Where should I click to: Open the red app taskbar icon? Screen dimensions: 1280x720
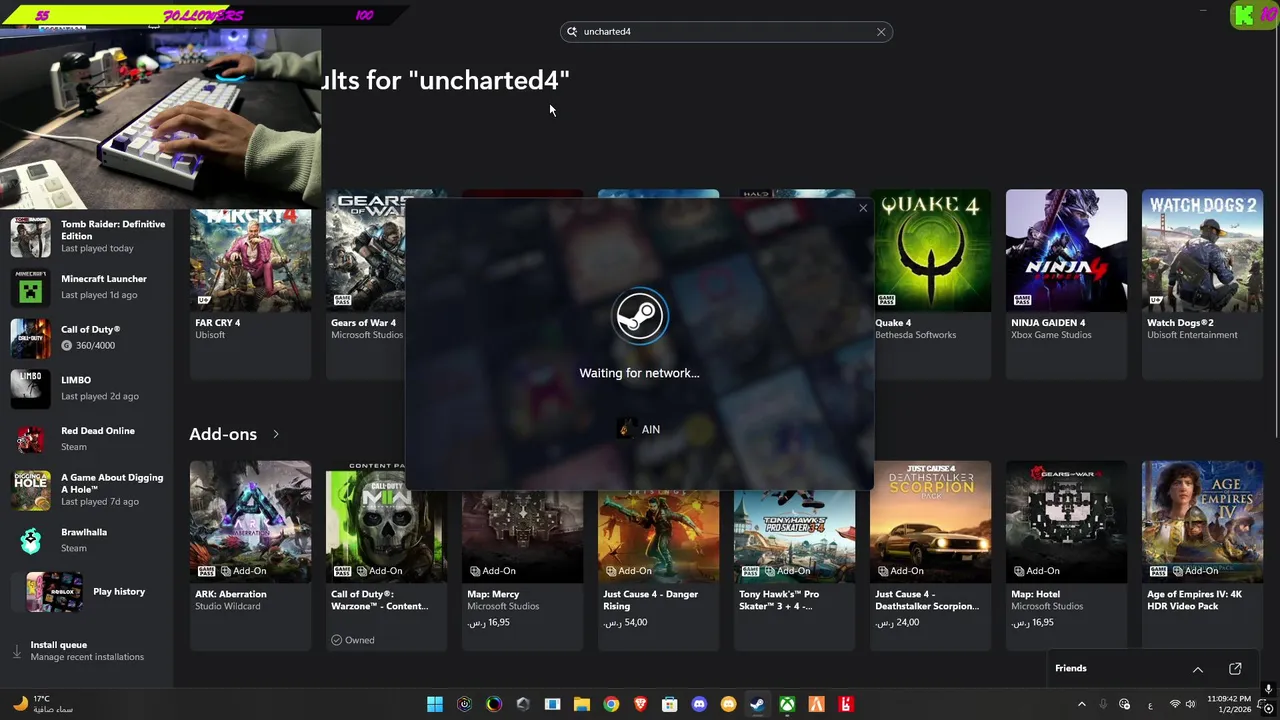point(846,704)
